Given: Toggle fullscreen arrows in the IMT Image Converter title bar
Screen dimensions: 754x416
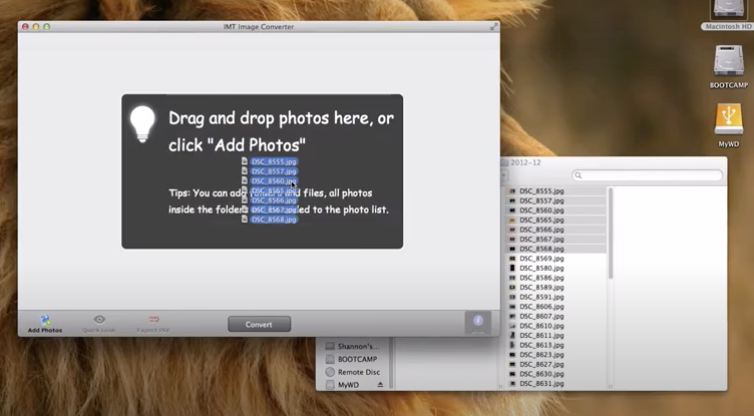Looking at the screenshot, I should coord(493,26).
